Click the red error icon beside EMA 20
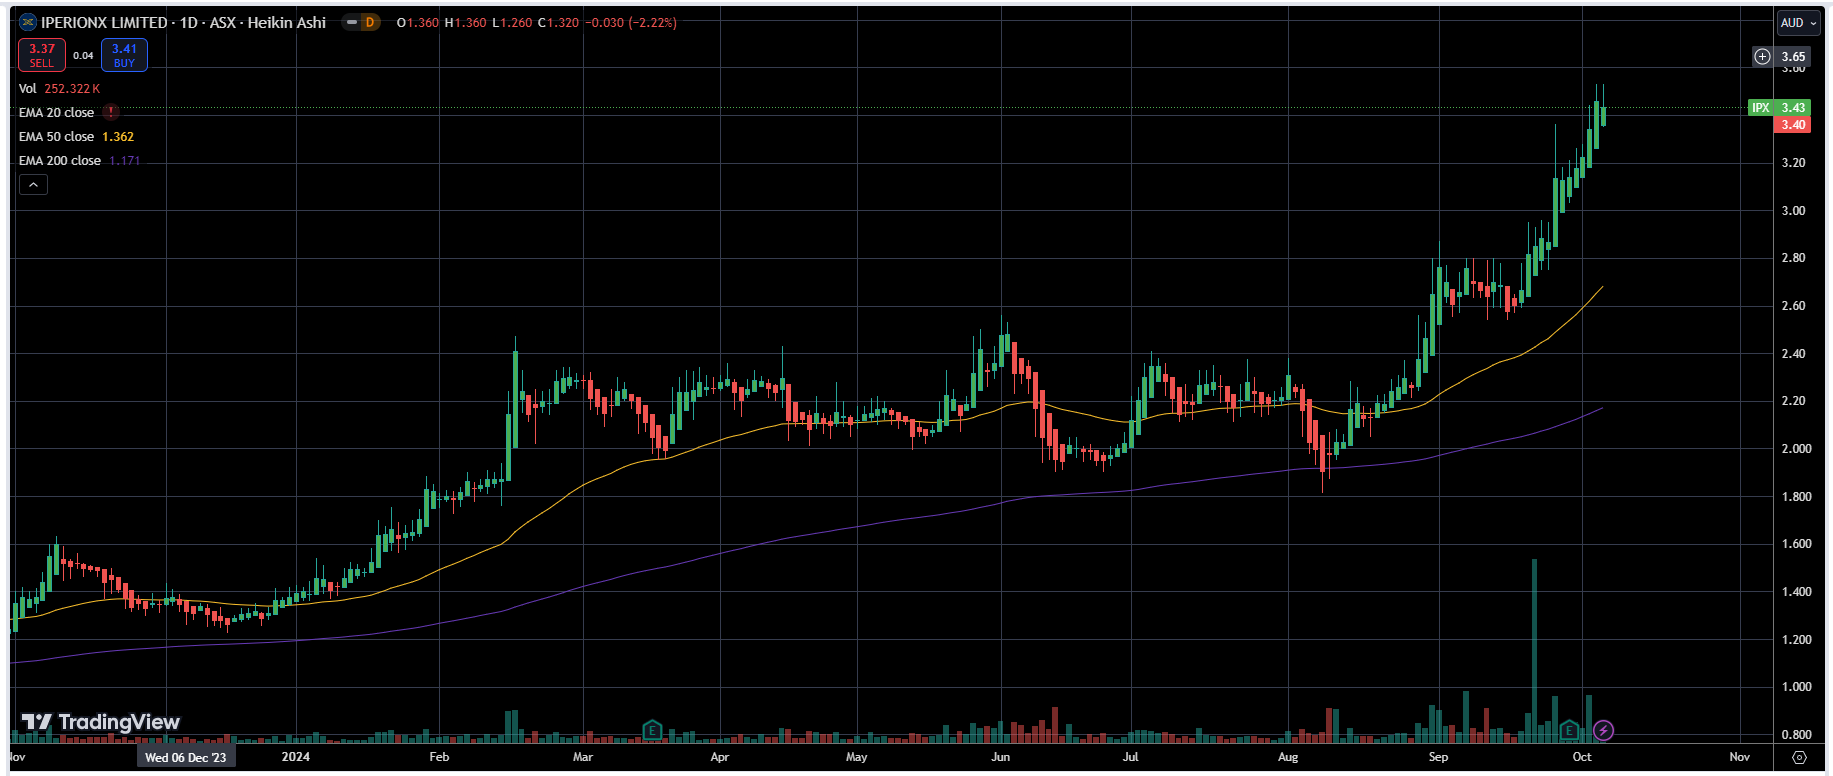 point(110,112)
